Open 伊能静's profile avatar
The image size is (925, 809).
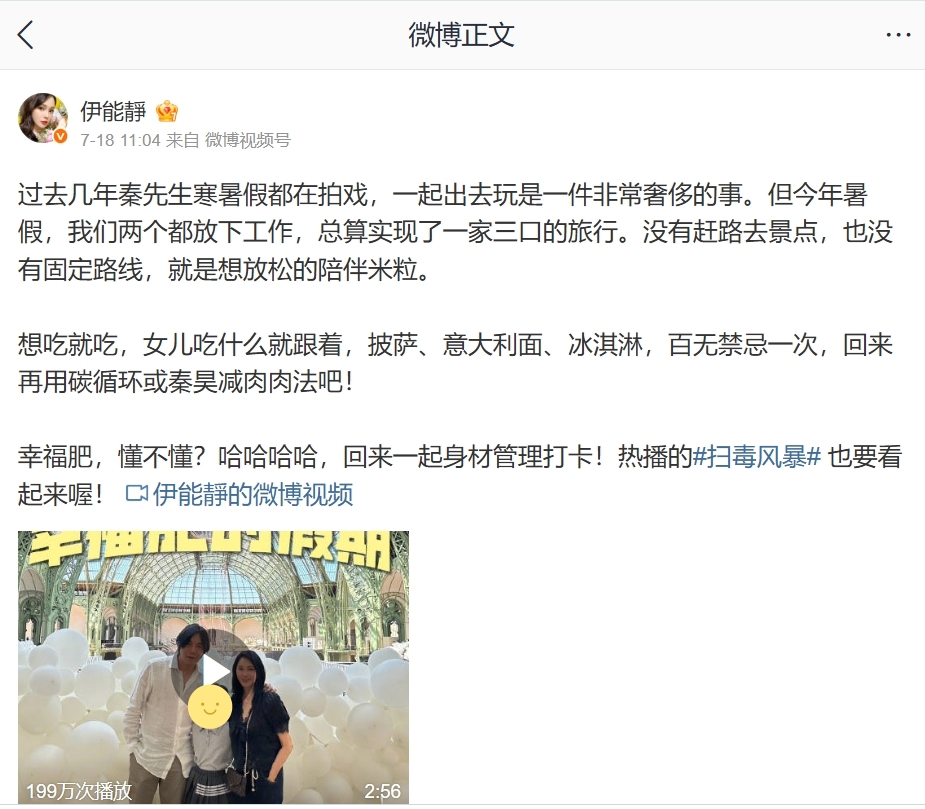pyautogui.click(x=43, y=118)
